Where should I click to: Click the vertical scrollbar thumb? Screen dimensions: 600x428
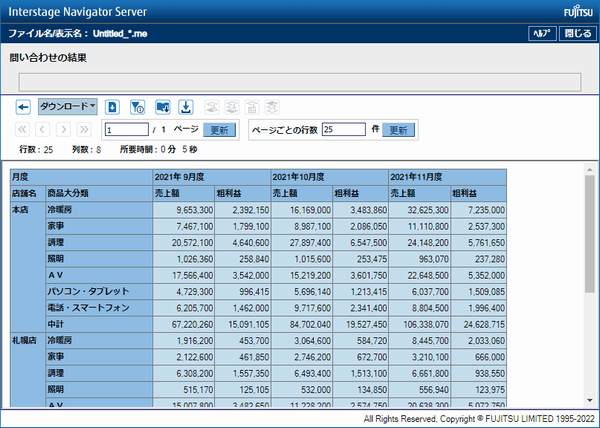590,234
